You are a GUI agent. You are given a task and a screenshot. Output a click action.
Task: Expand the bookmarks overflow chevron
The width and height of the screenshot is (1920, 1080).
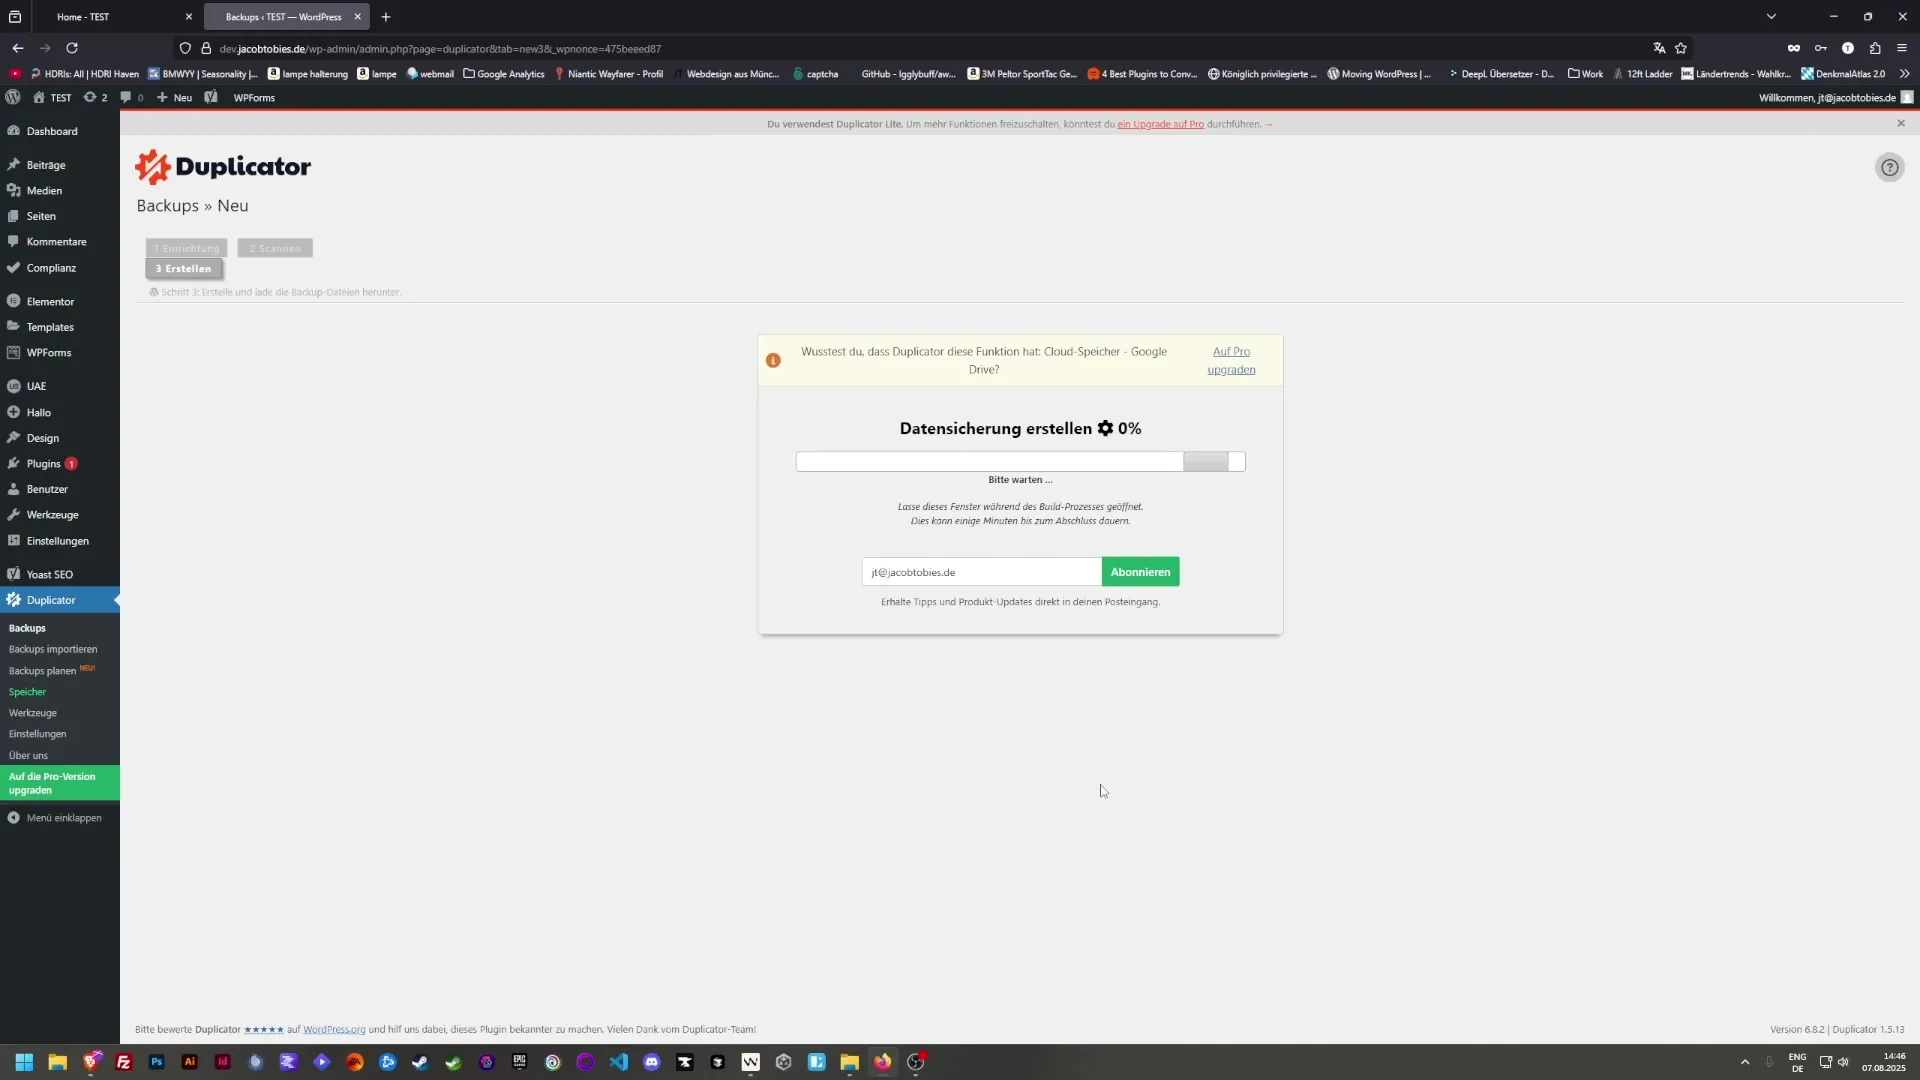(1906, 73)
